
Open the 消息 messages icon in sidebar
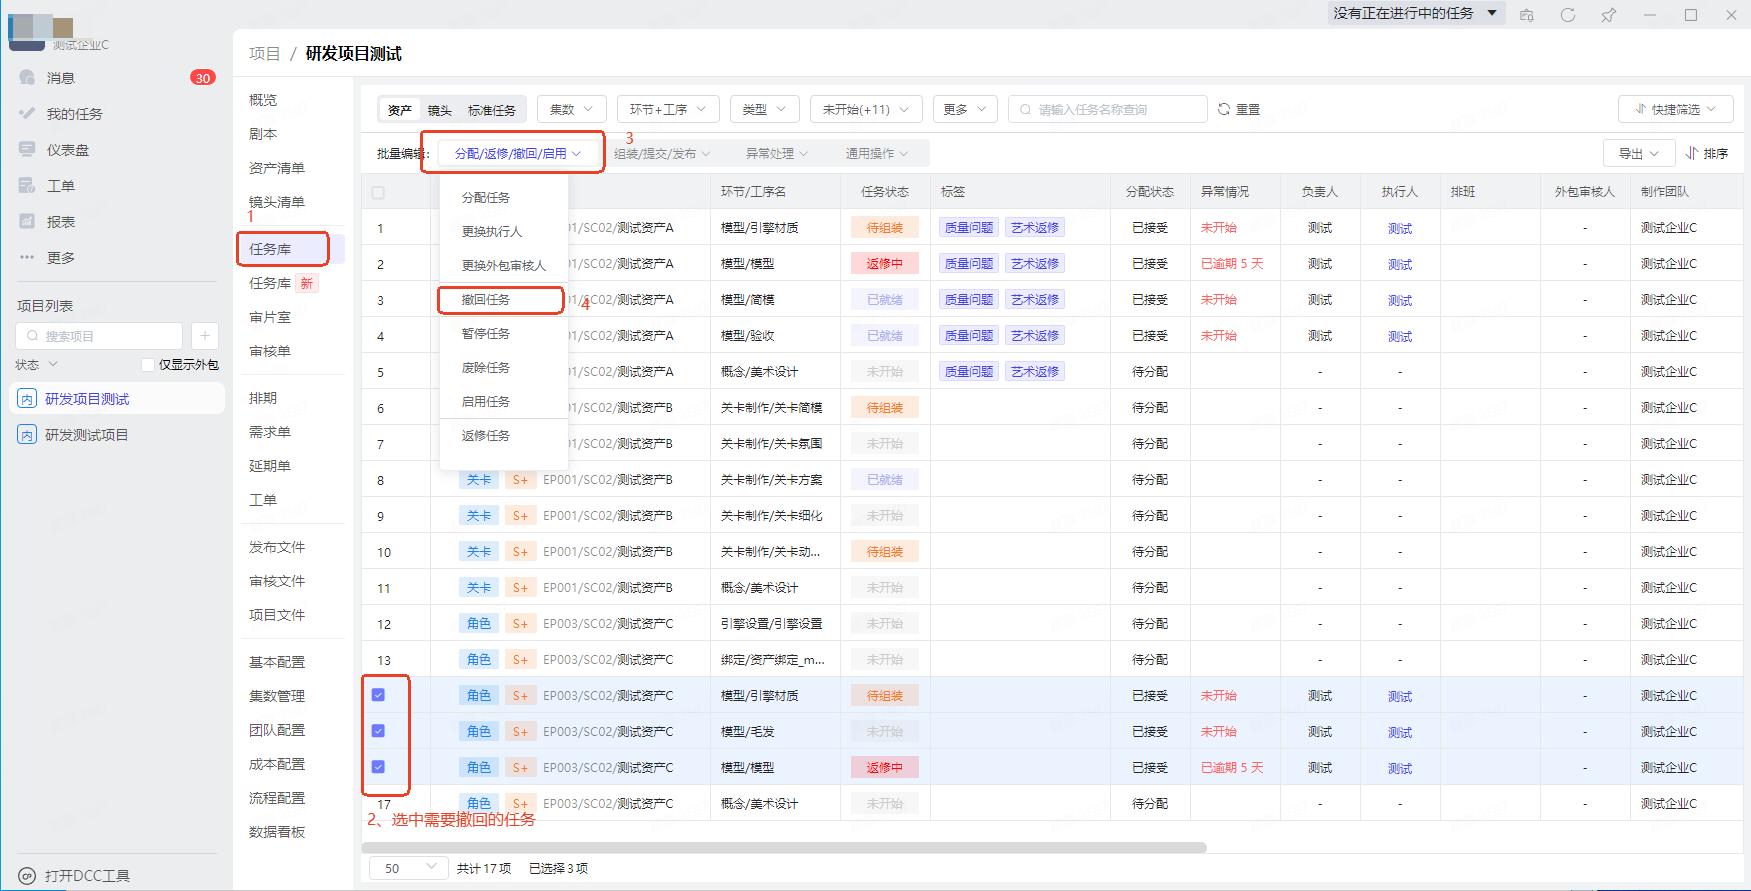click(27, 78)
